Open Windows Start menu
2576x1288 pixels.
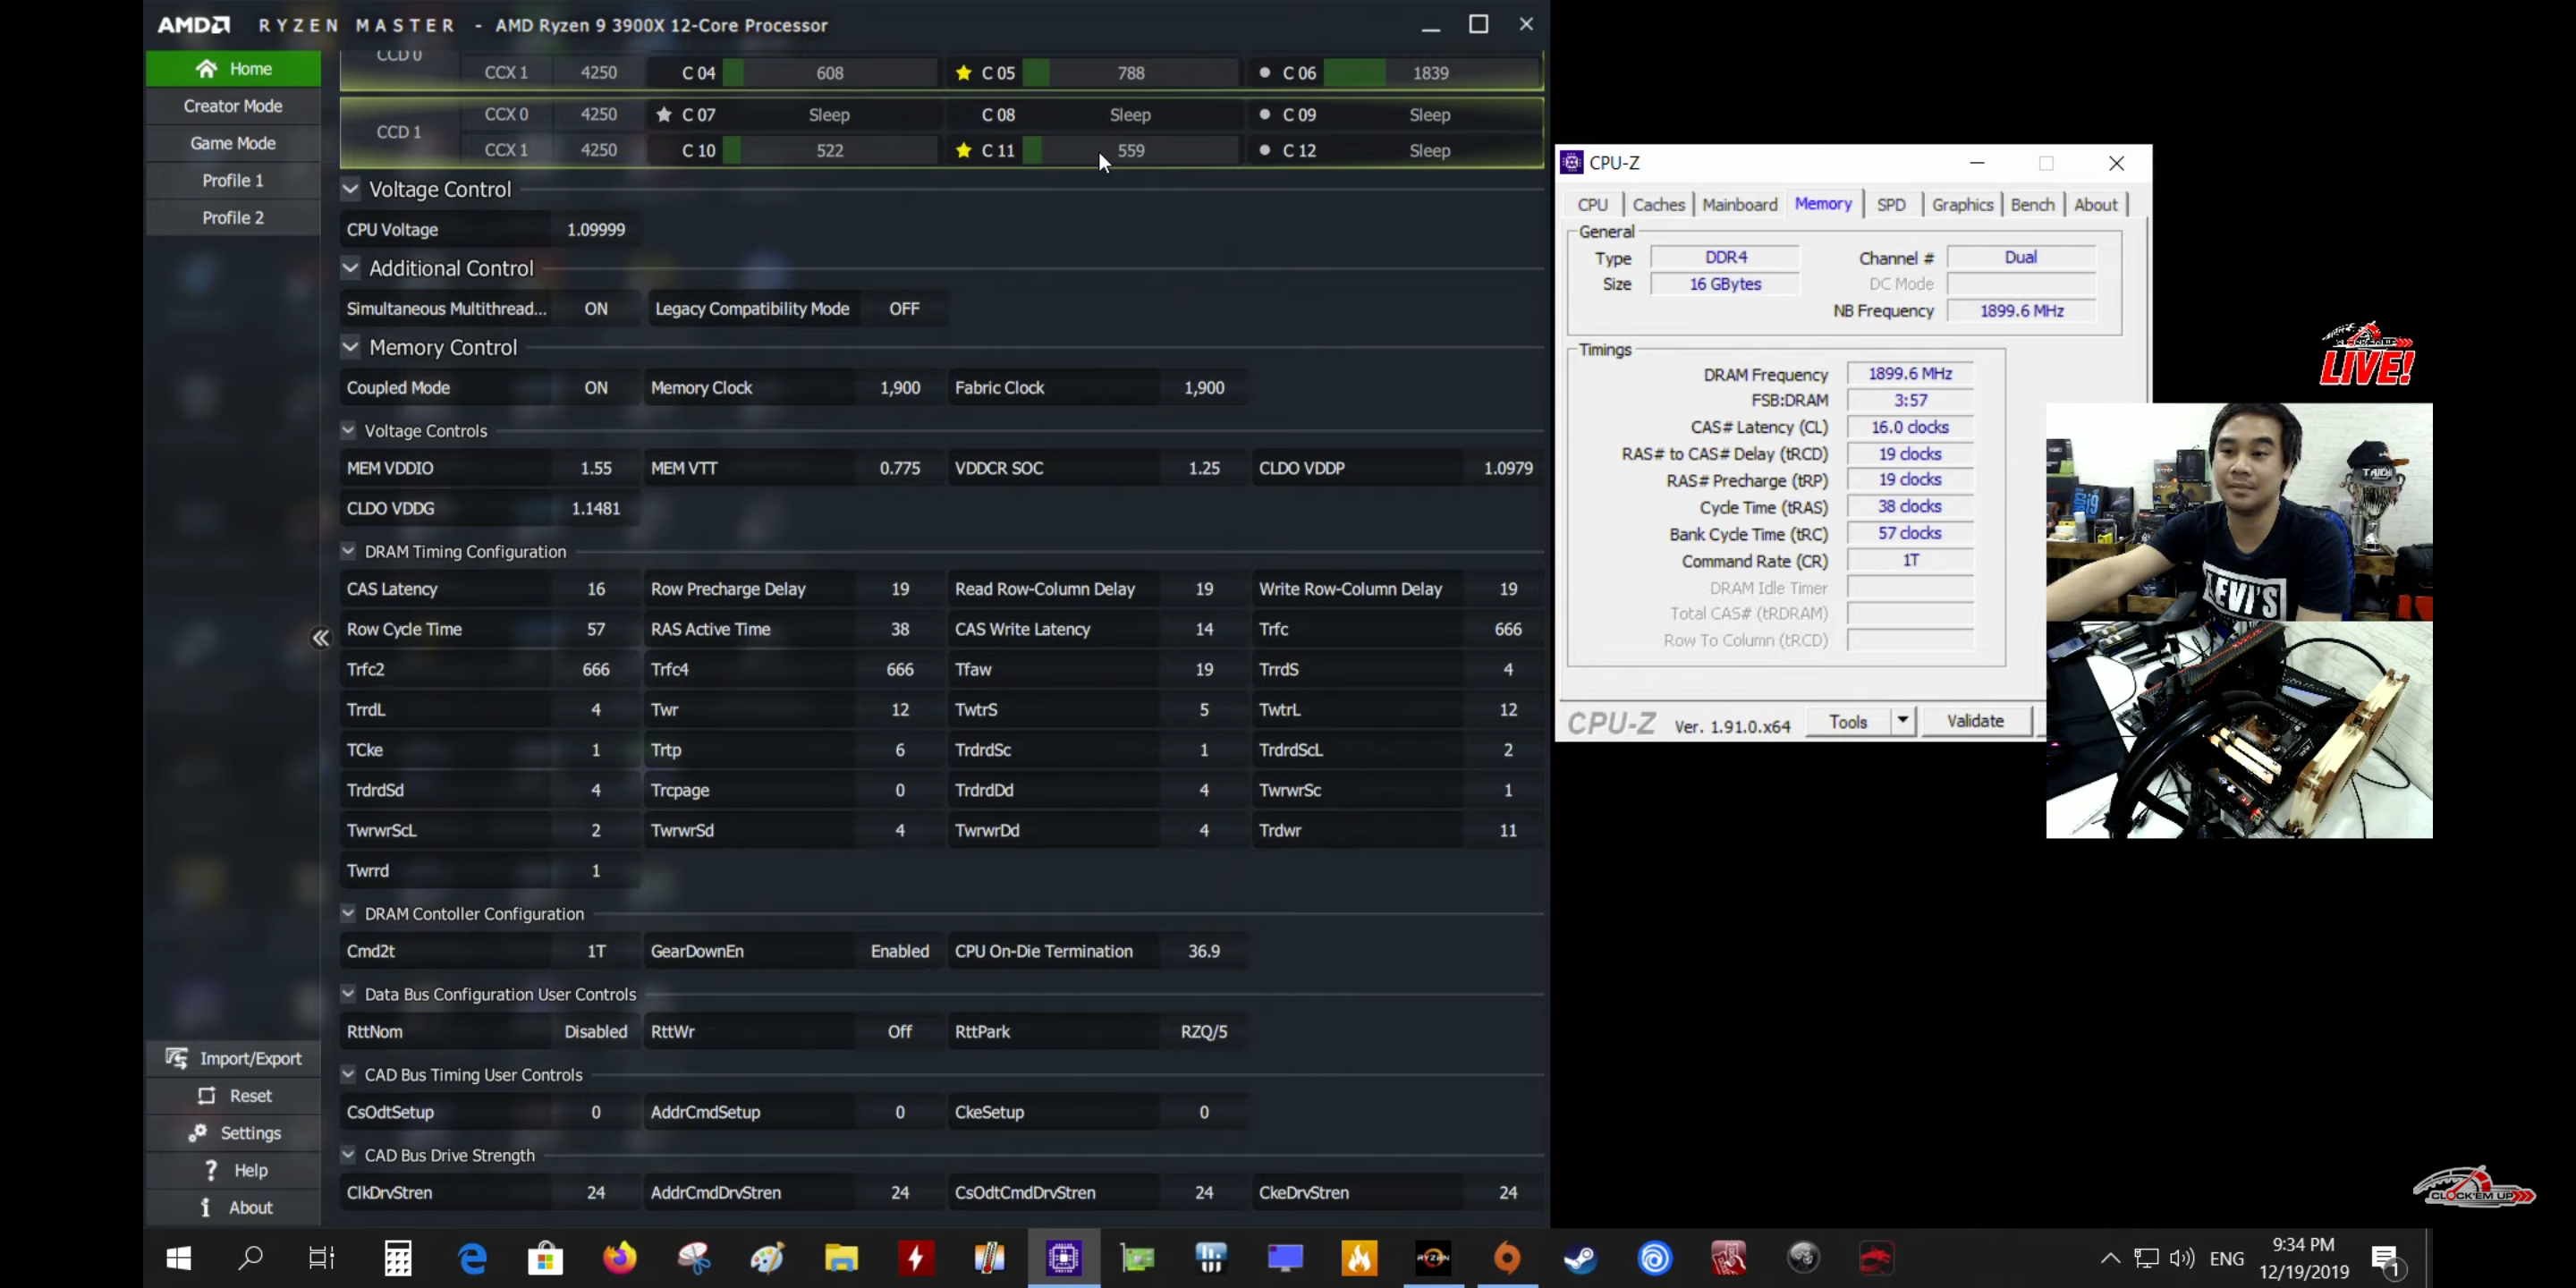(x=178, y=1258)
